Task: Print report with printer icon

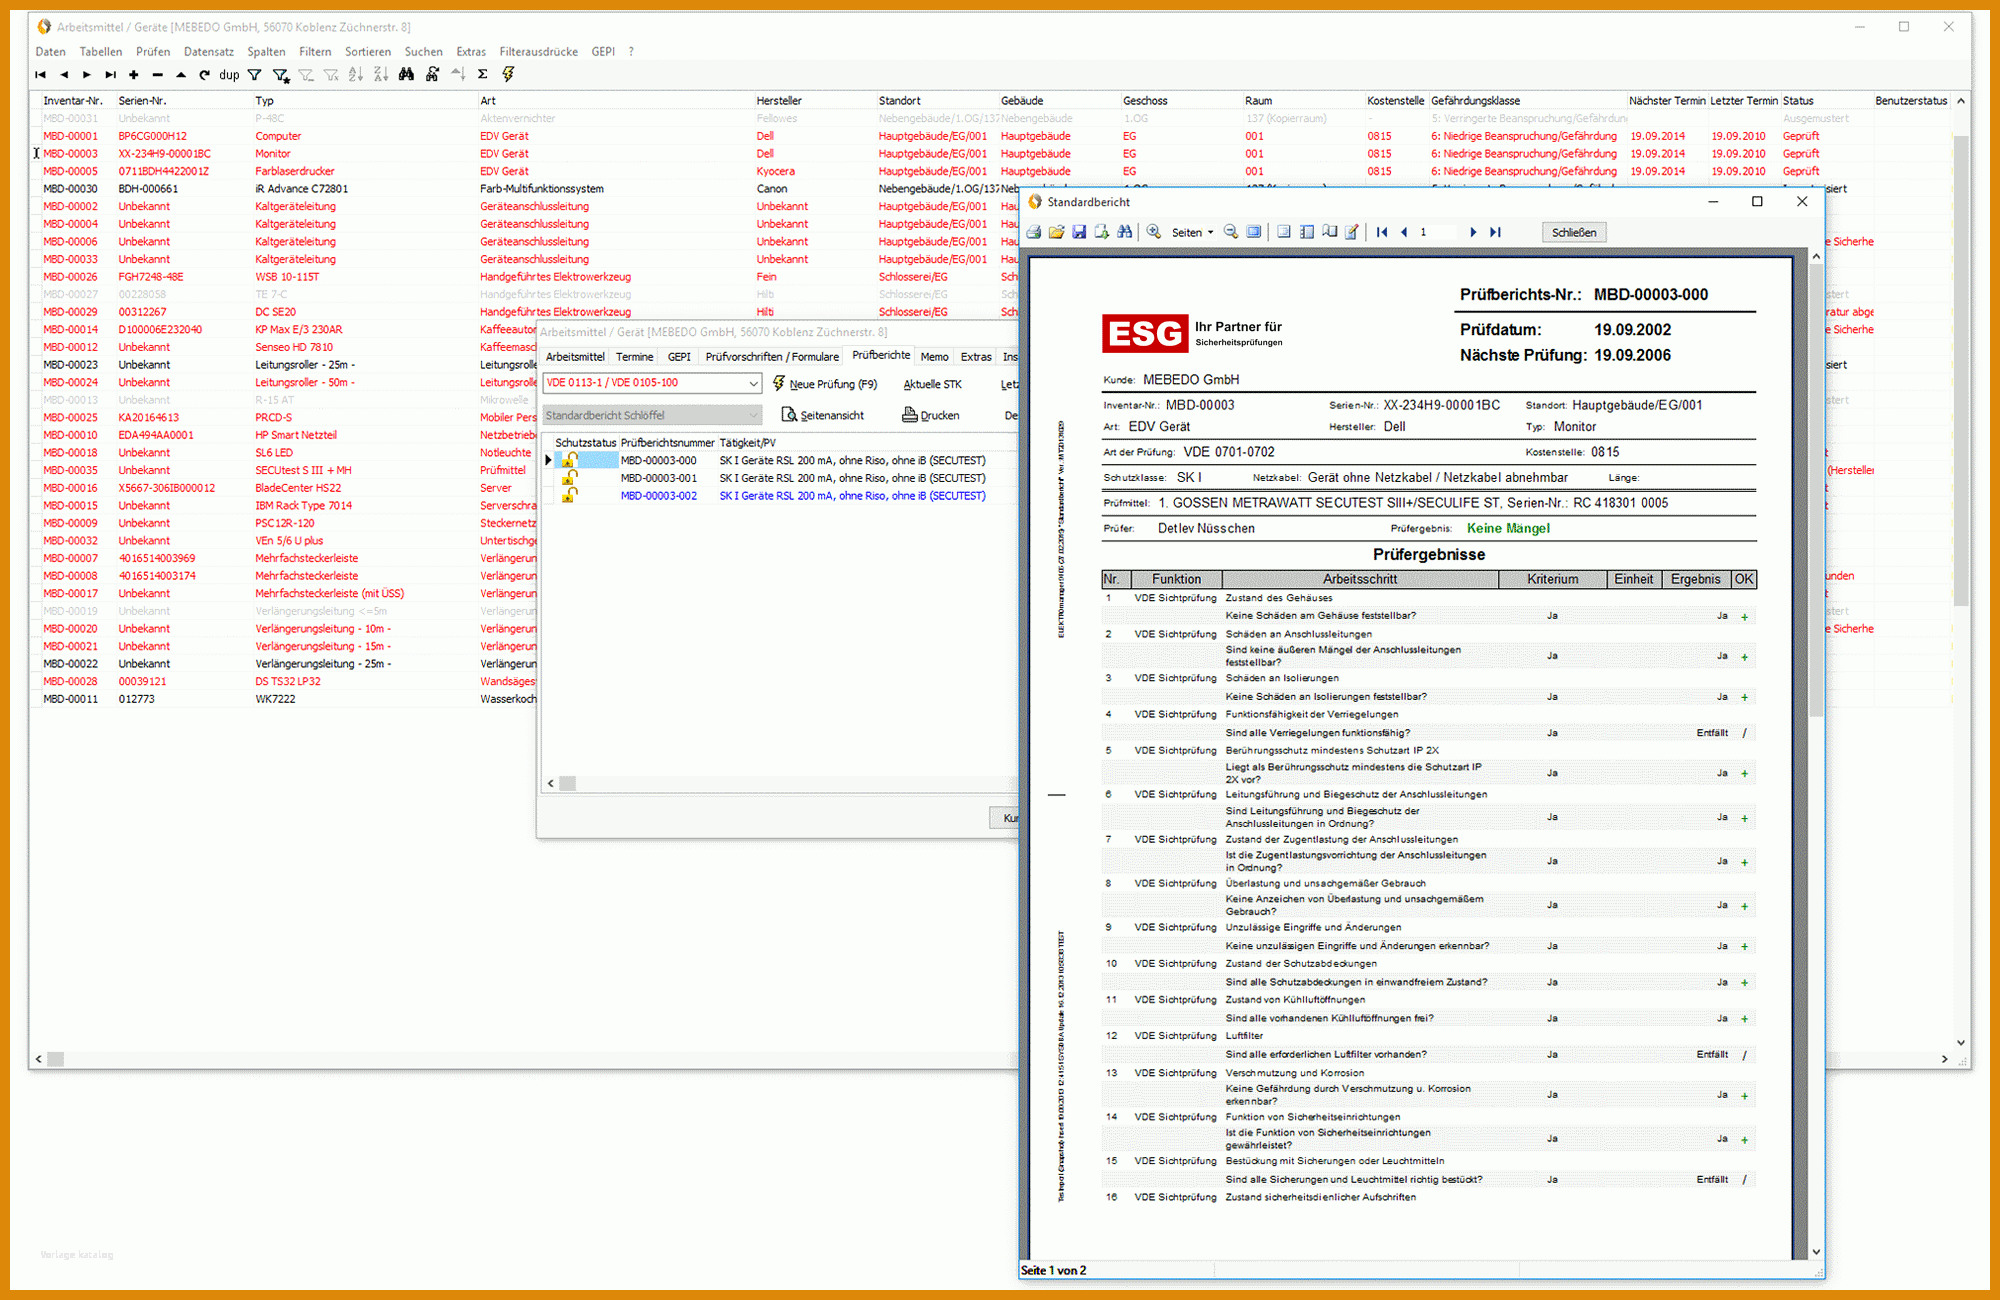Action: [1035, 232]
